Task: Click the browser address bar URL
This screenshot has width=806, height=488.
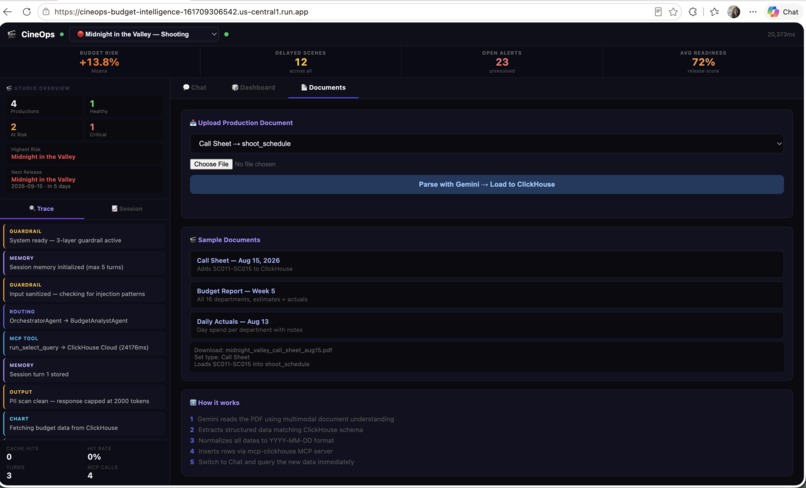Action: (181, 11)
